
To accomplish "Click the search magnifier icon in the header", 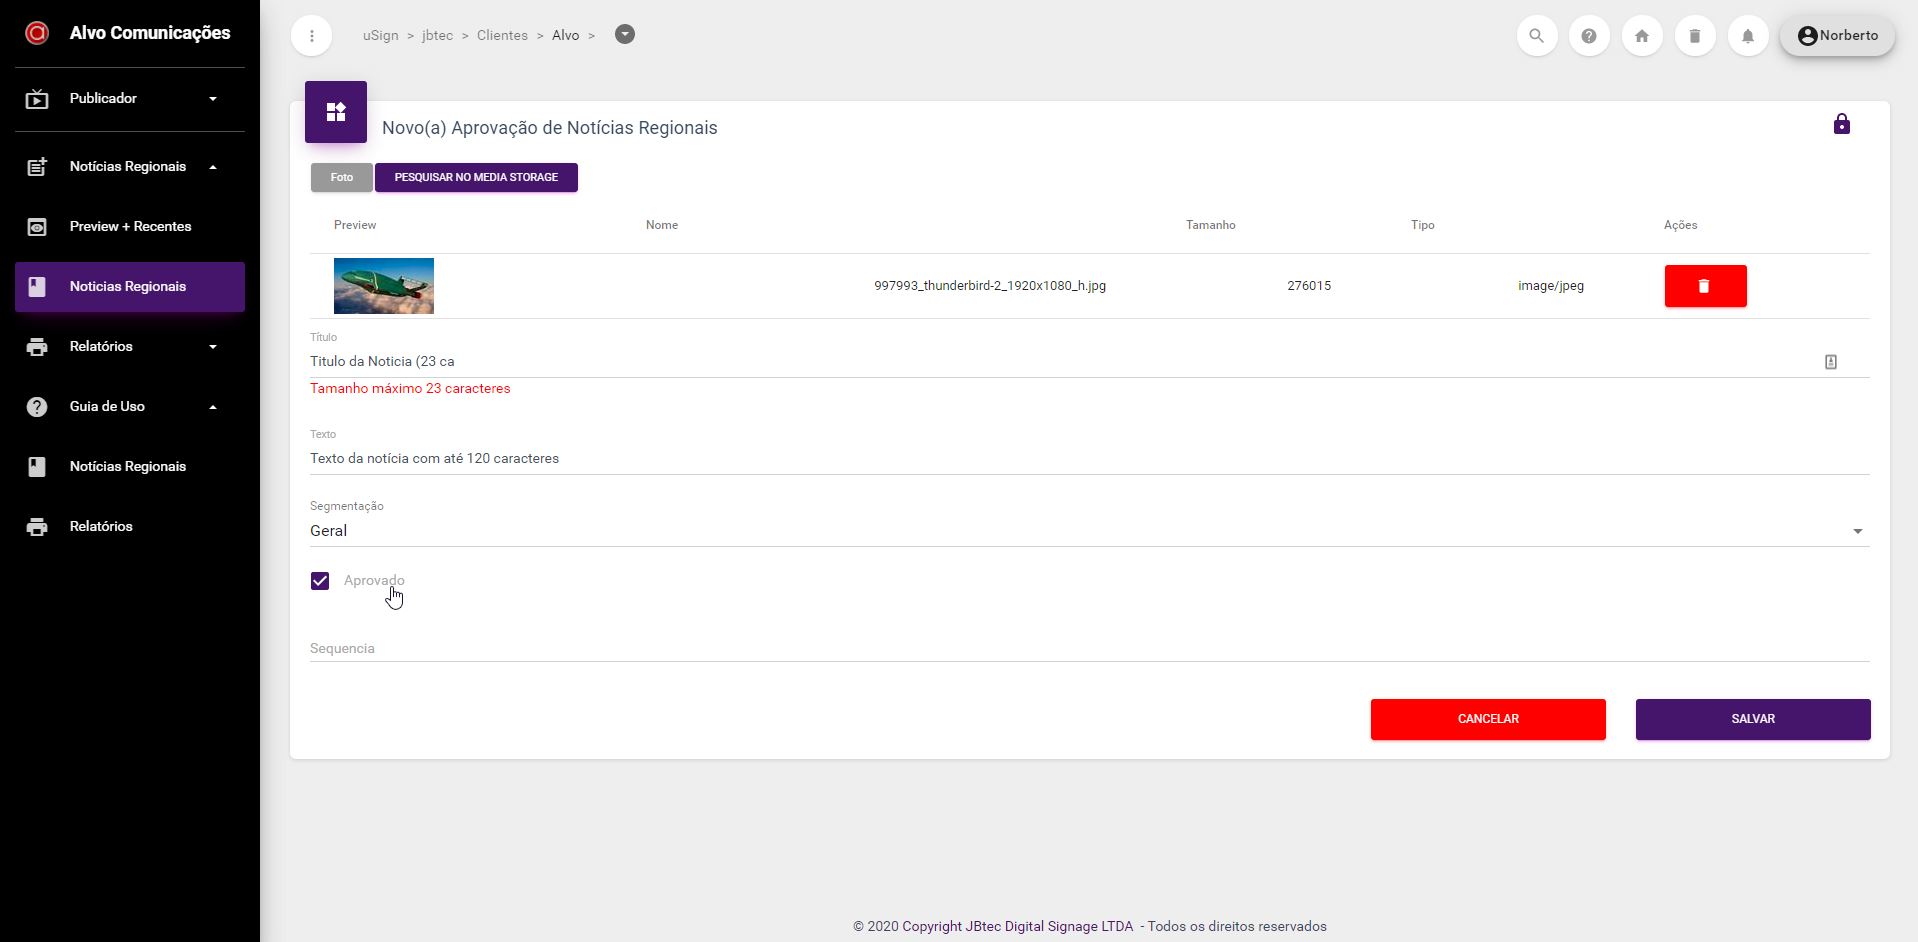I will 1537,36.
